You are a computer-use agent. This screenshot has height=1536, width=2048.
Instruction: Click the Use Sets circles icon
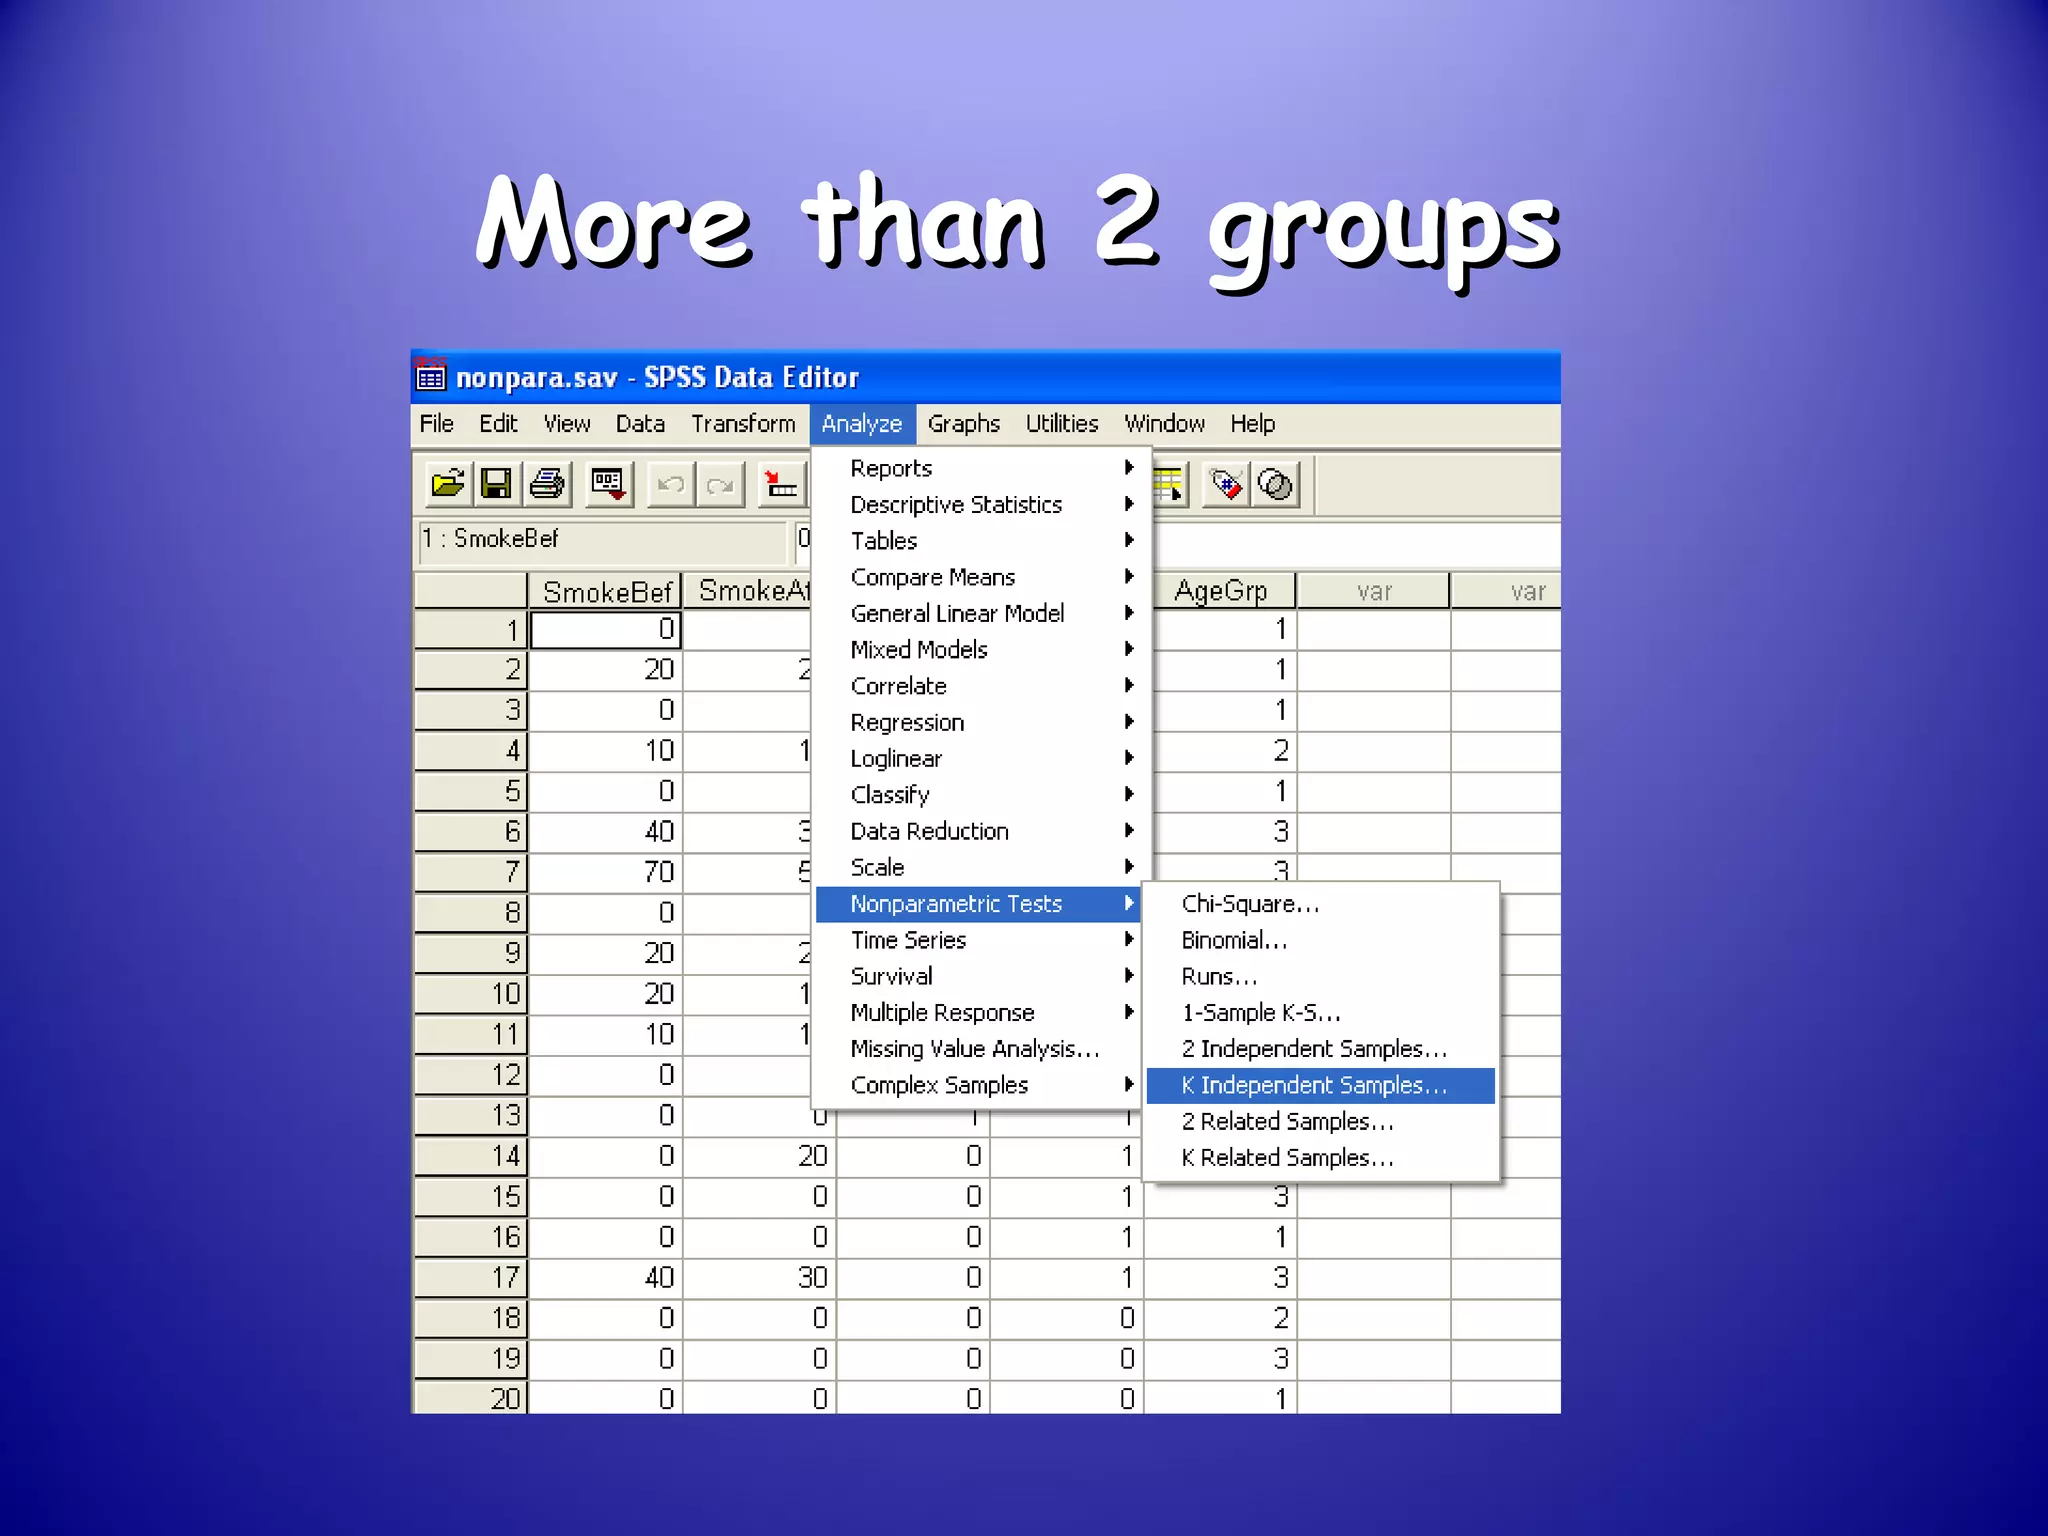(1276, 485)
